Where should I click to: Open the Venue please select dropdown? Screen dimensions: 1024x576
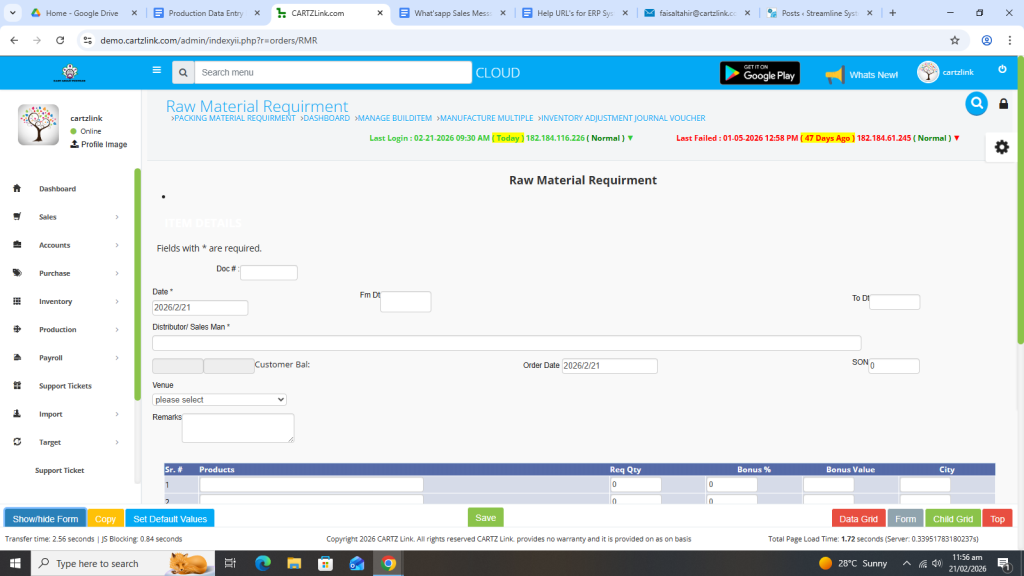click(x=219, y=400)
